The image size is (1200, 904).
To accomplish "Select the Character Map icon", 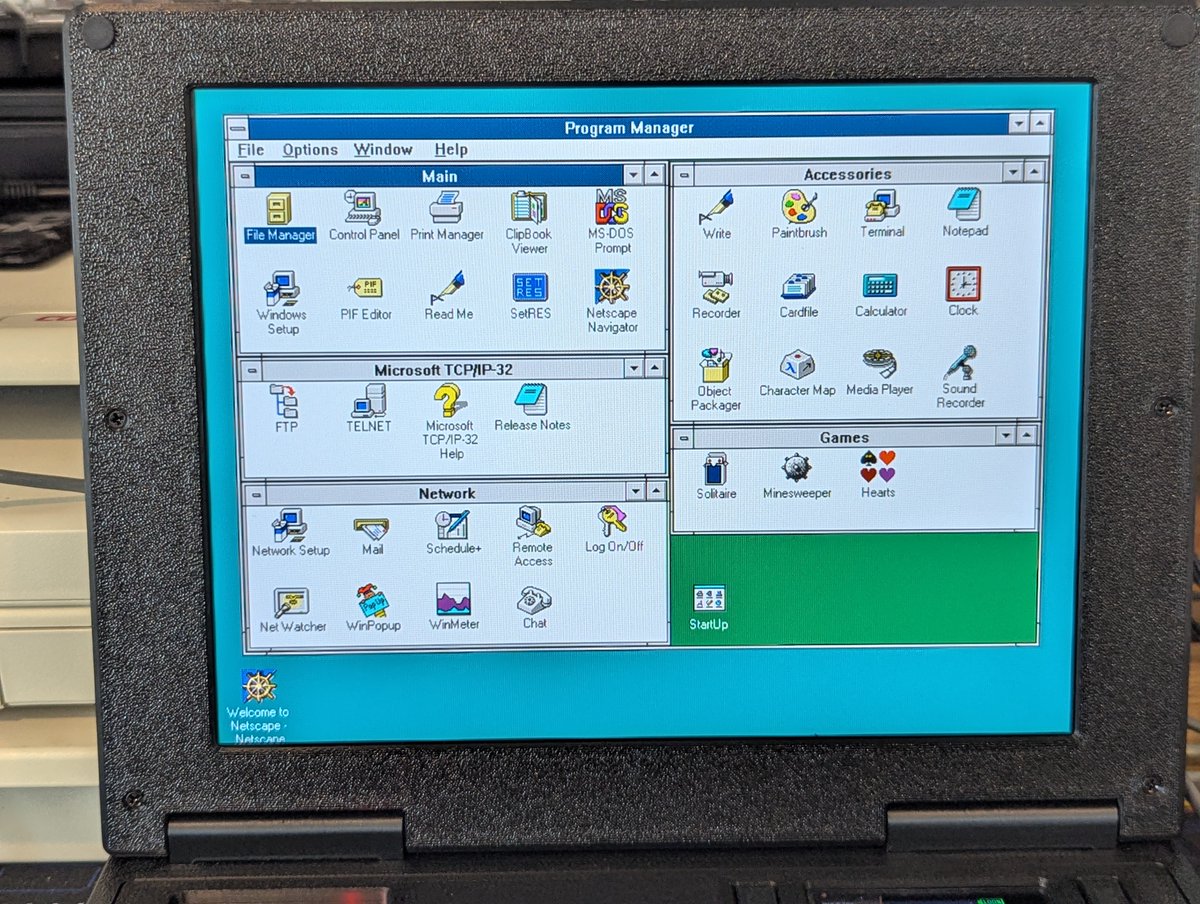I will click(x=797, y=364).
